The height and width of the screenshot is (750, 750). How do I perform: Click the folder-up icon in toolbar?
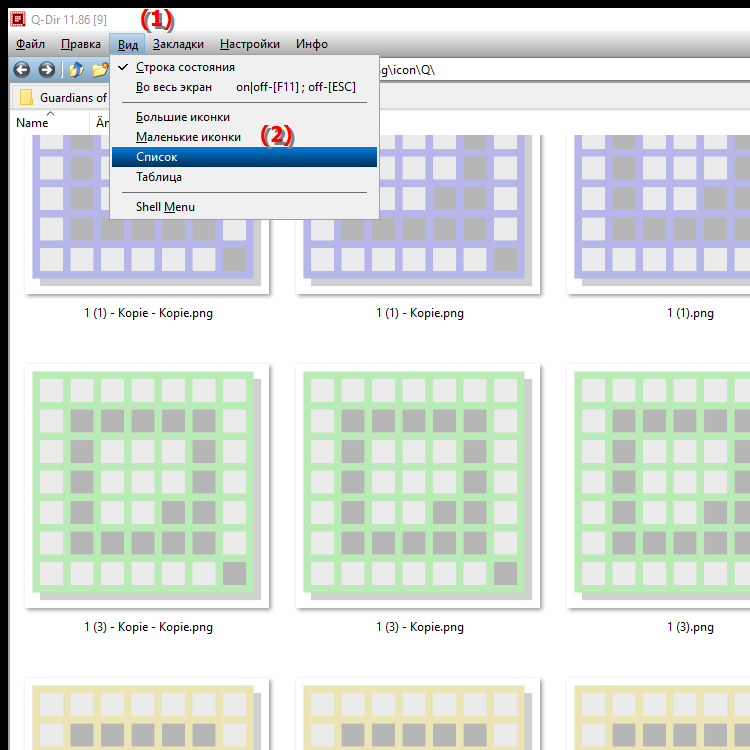(77, 70)
